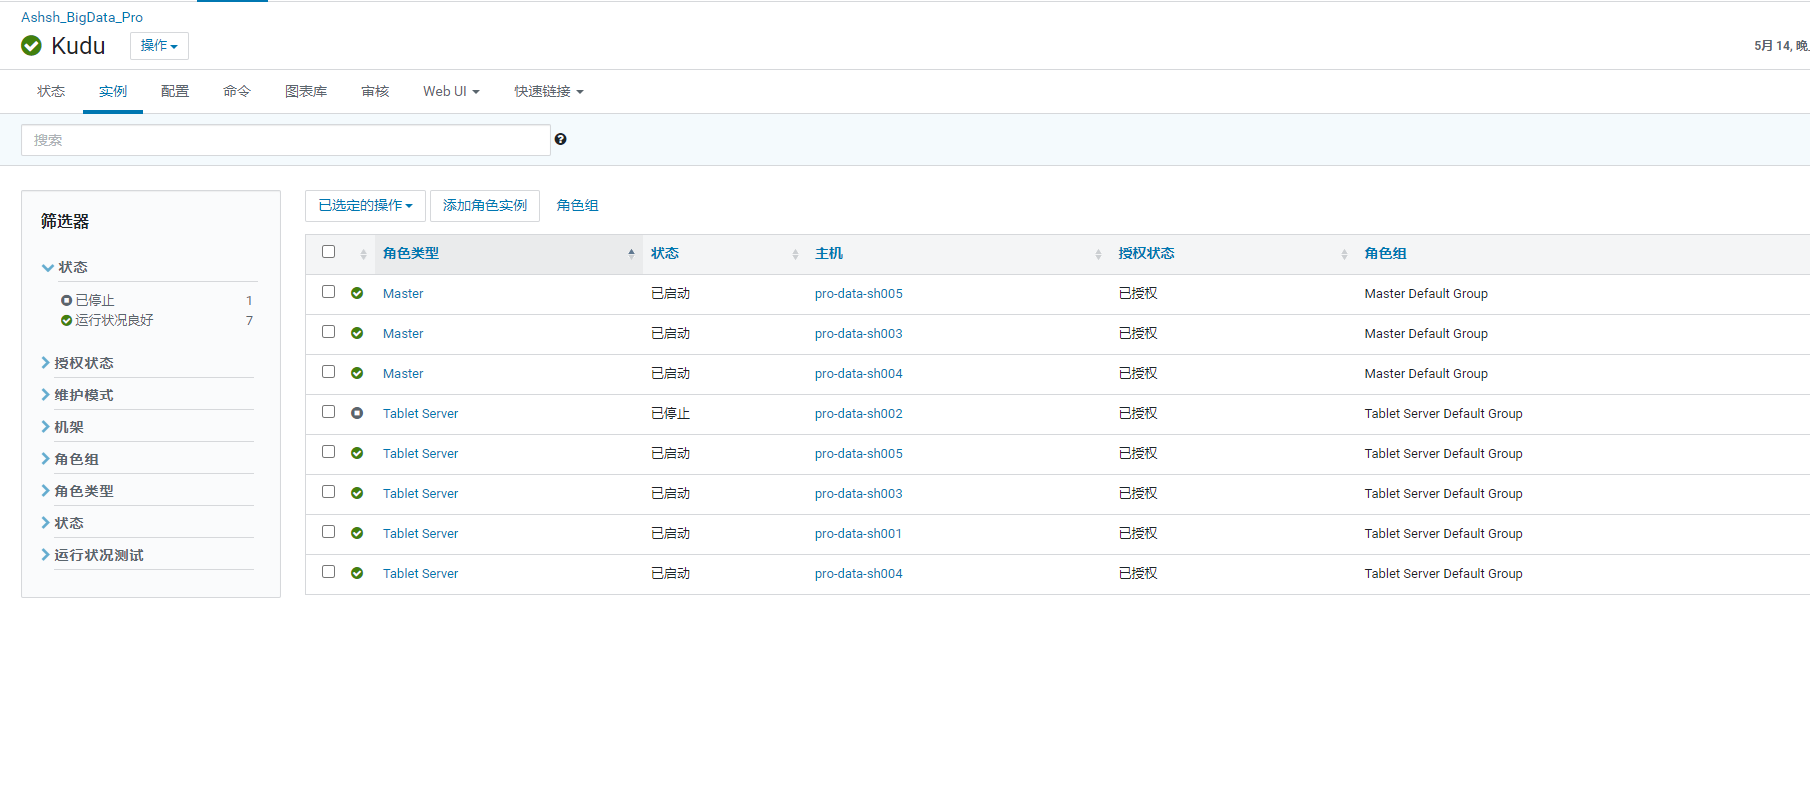
Task: Check the box for Master on pro-data-sh005
Action: click(328, 292)
